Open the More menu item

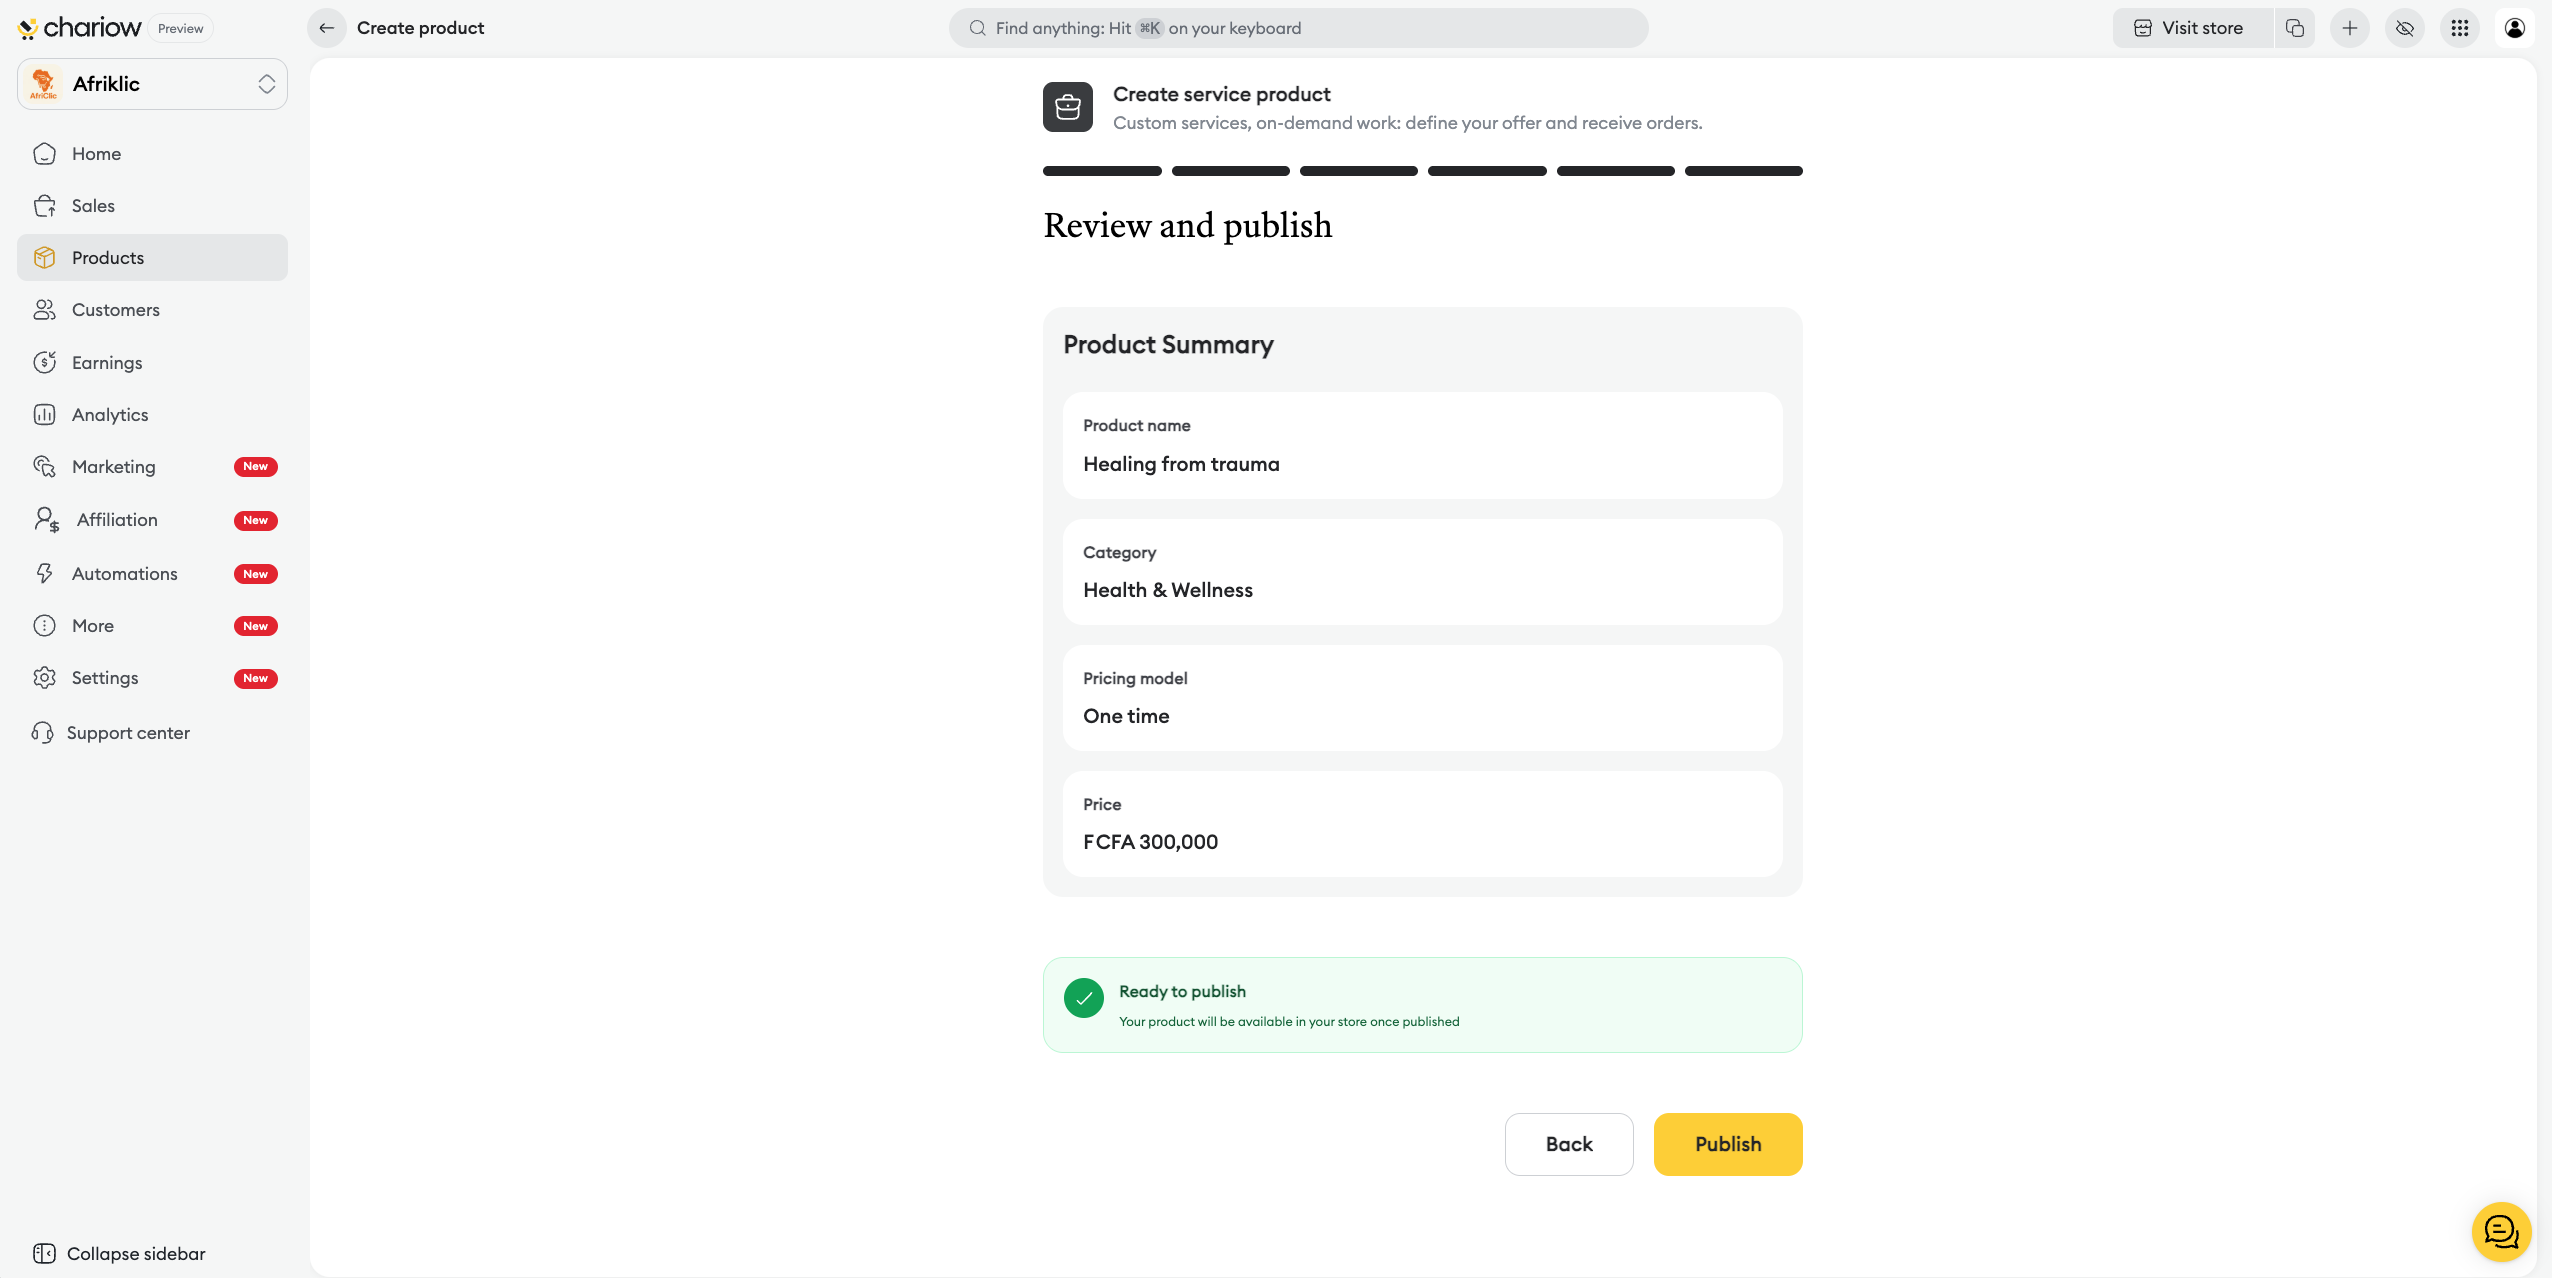coord(93,626)
